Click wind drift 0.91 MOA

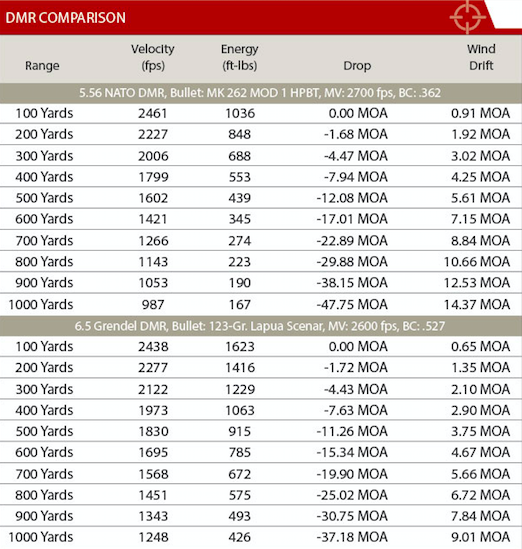[480, 113]
